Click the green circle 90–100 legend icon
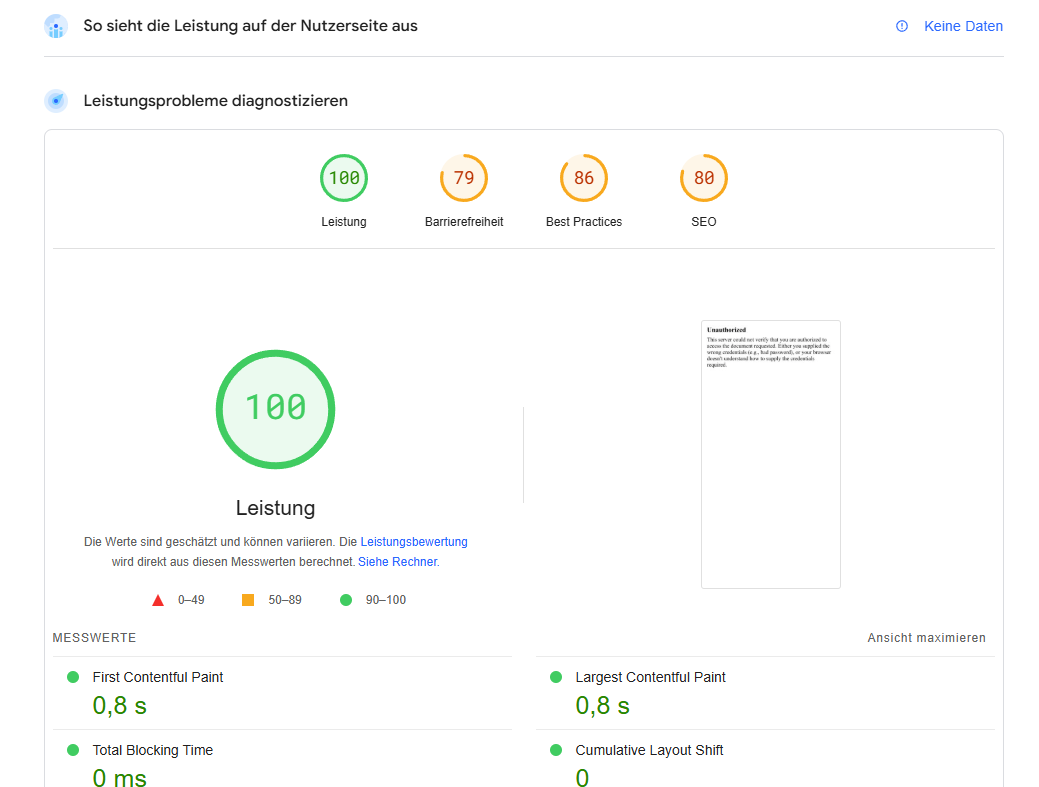Image resolution: width=1039 pixels, height=787 pixels. pos(346,600)
